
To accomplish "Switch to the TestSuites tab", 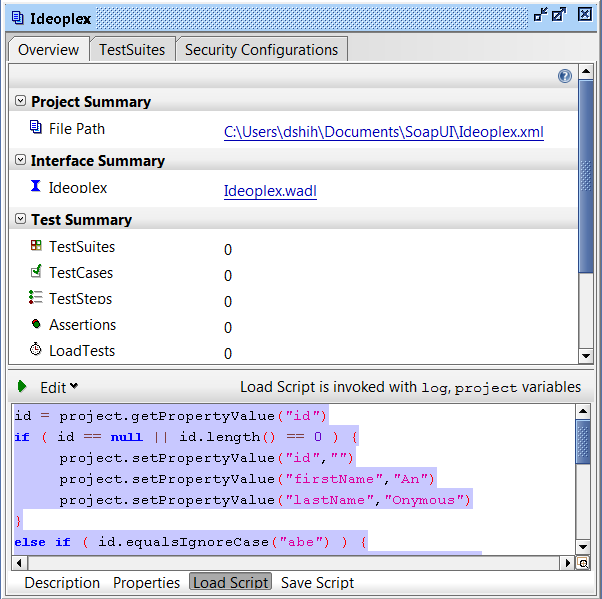I will 132,50.
